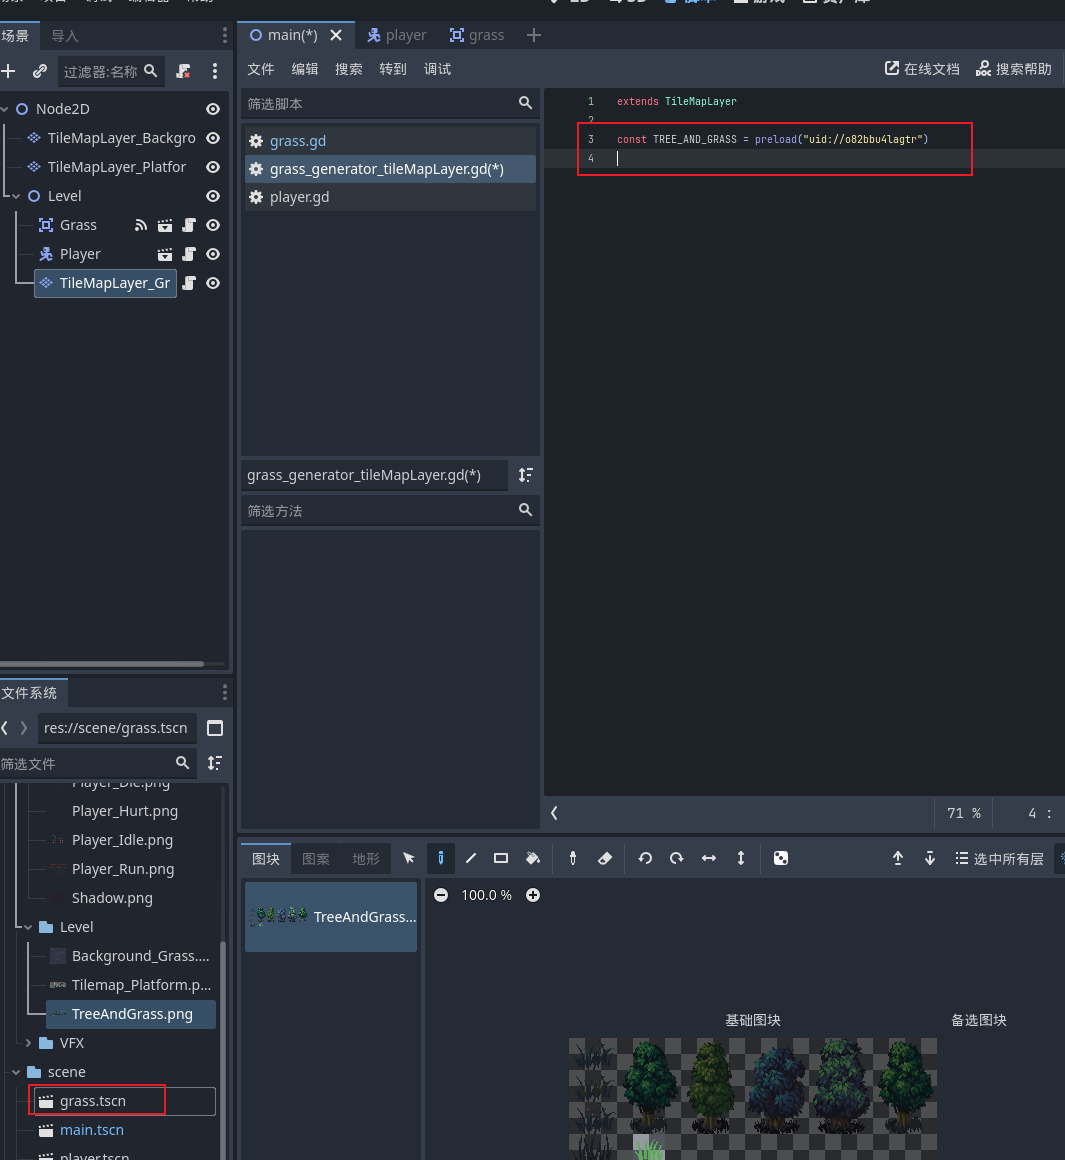This screenshot has height=1160, width=1065.
Task: Open the 调试 script menu
Action: (x=437, y=69)
